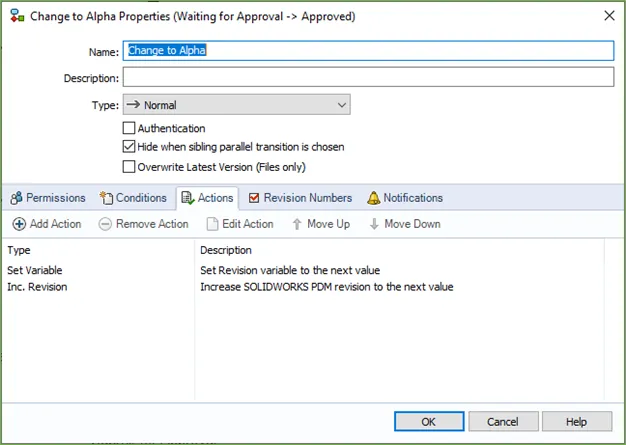Click the Add Action label
The height and width of the screenshot is (445, 626).
(x=55, y=224)
